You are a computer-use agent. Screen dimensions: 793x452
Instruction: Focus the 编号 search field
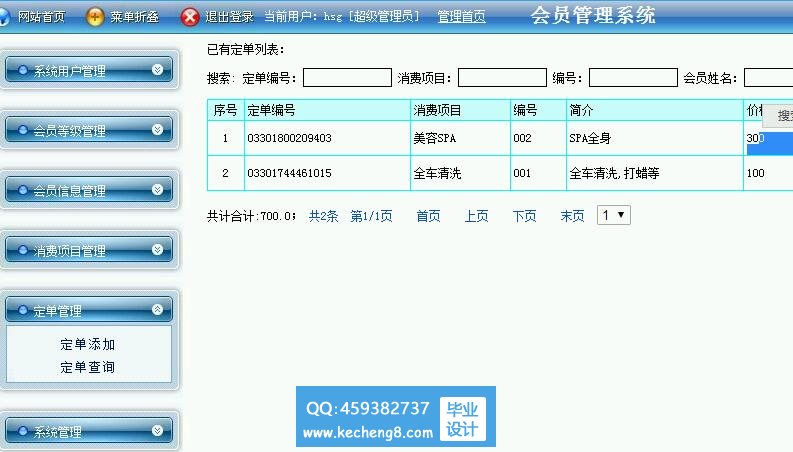pyautogui.click(x=633, y=78)
